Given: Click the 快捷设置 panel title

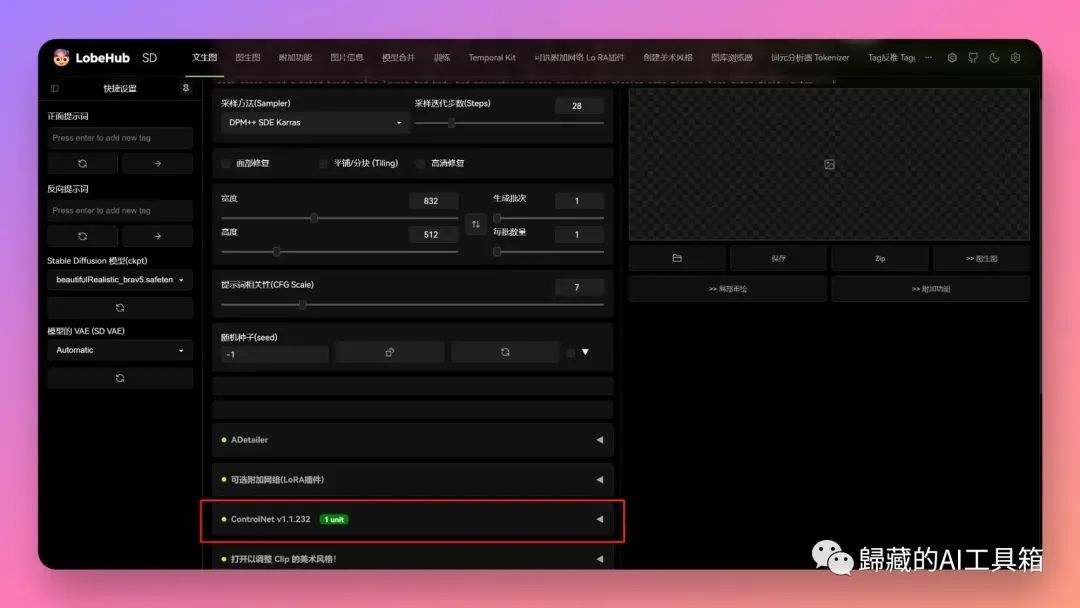Looking at the screenshot, I should [120, 88].
